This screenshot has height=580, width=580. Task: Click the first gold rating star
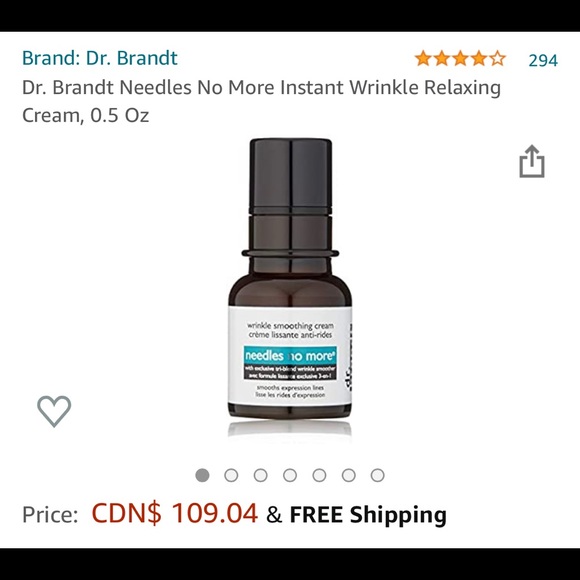[x=423, y=59]
